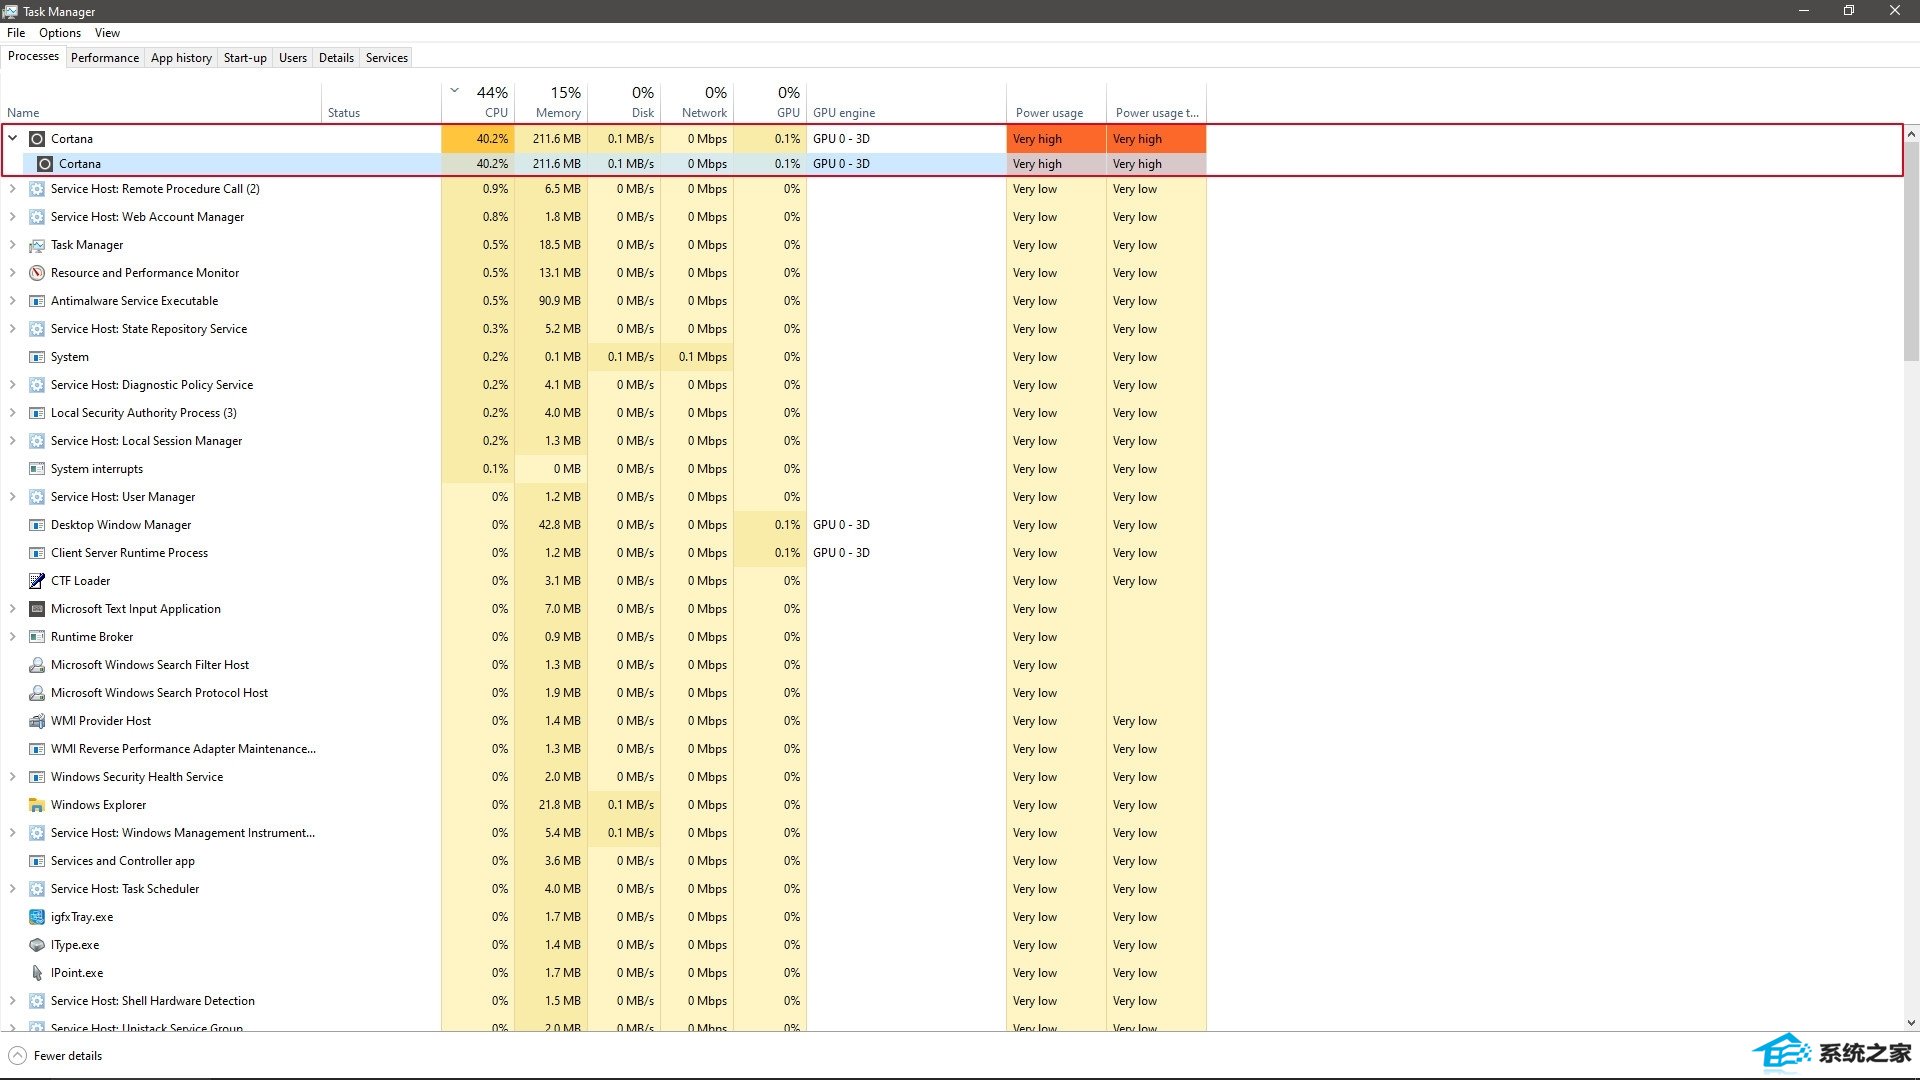Viewport: 1920px width, 1080px height.
Task: Click the Task Manager title bar icon
Action: click(10, 11)
